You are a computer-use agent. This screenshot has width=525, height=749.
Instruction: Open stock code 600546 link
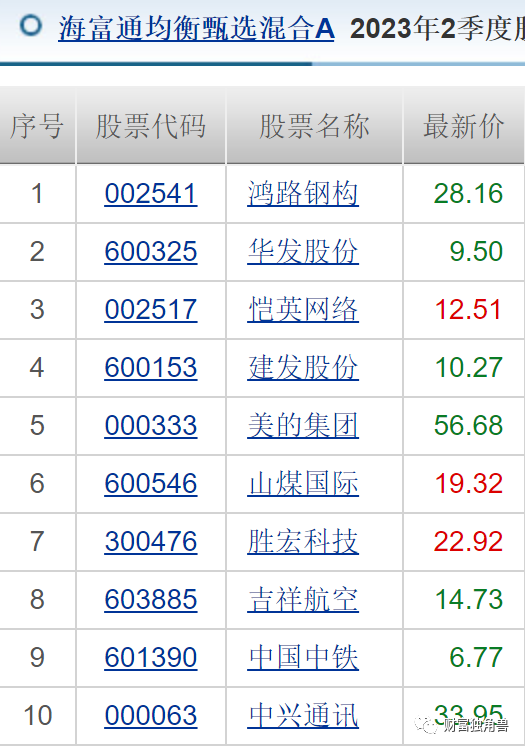[151, 483]
